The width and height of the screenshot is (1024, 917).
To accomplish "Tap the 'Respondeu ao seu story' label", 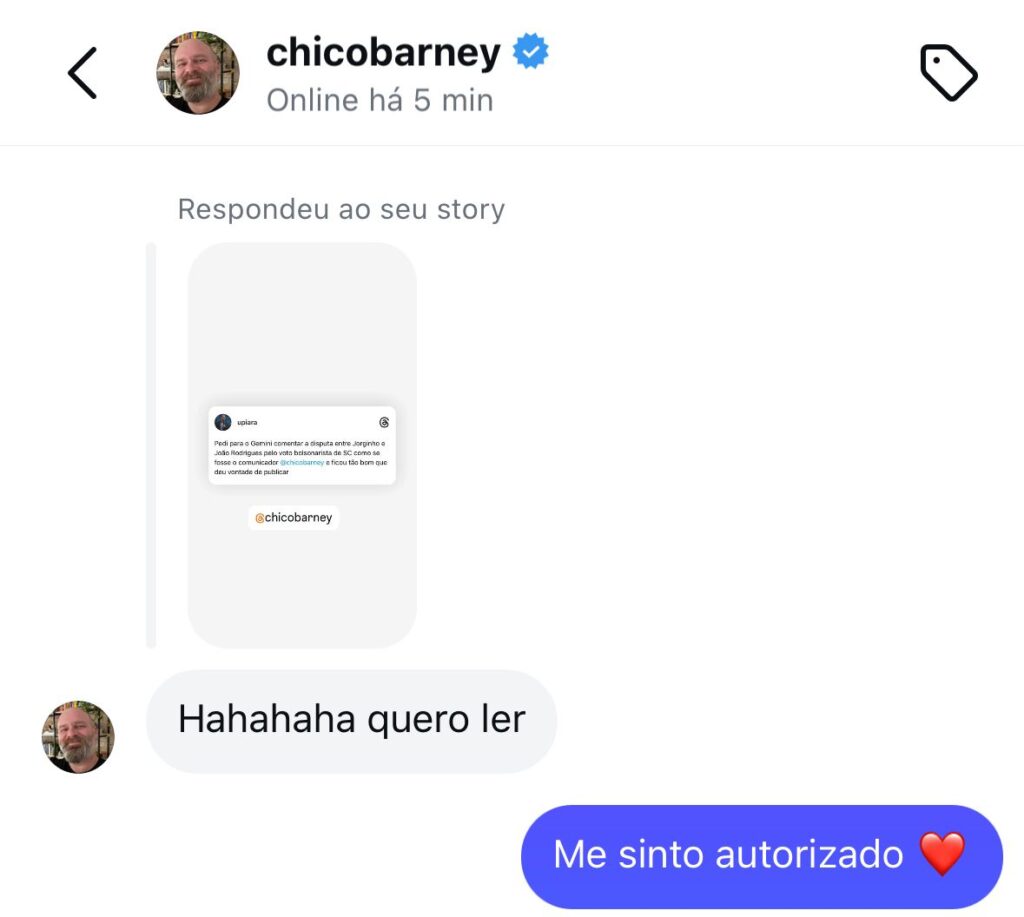I will tap(342, 210).
